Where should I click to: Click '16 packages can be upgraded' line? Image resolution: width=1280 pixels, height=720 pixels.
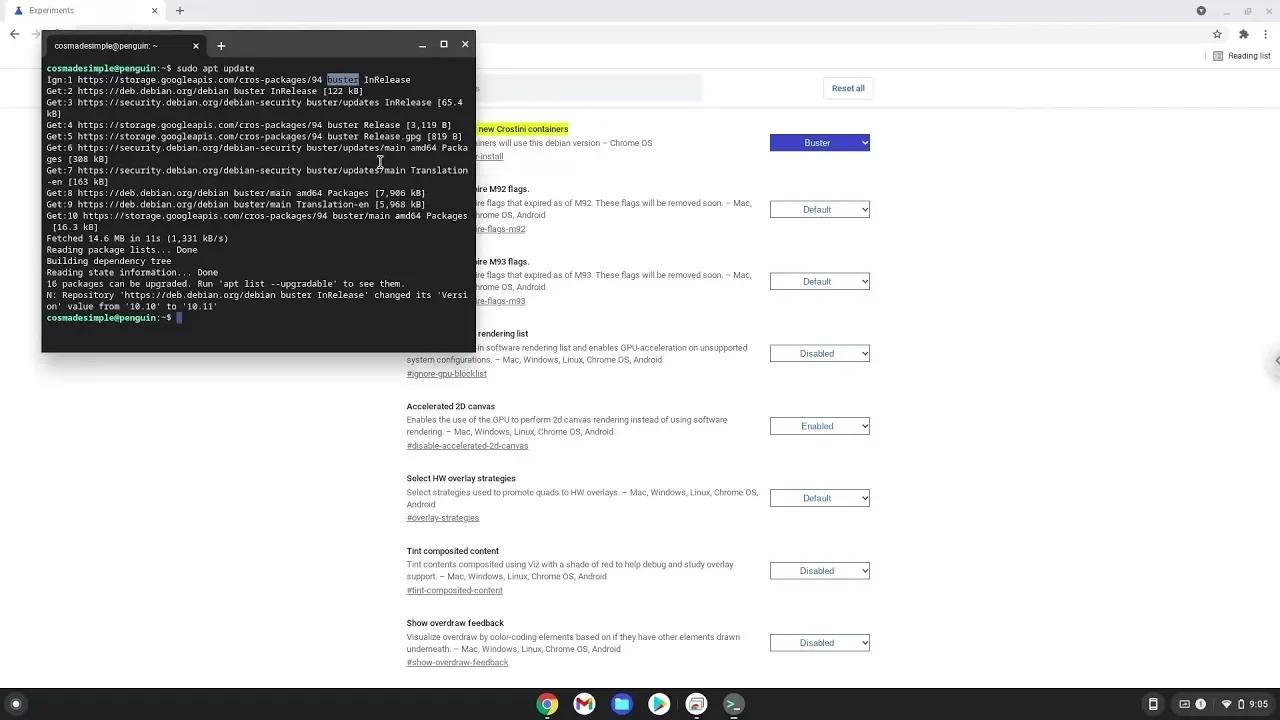[x=225, y=284]
